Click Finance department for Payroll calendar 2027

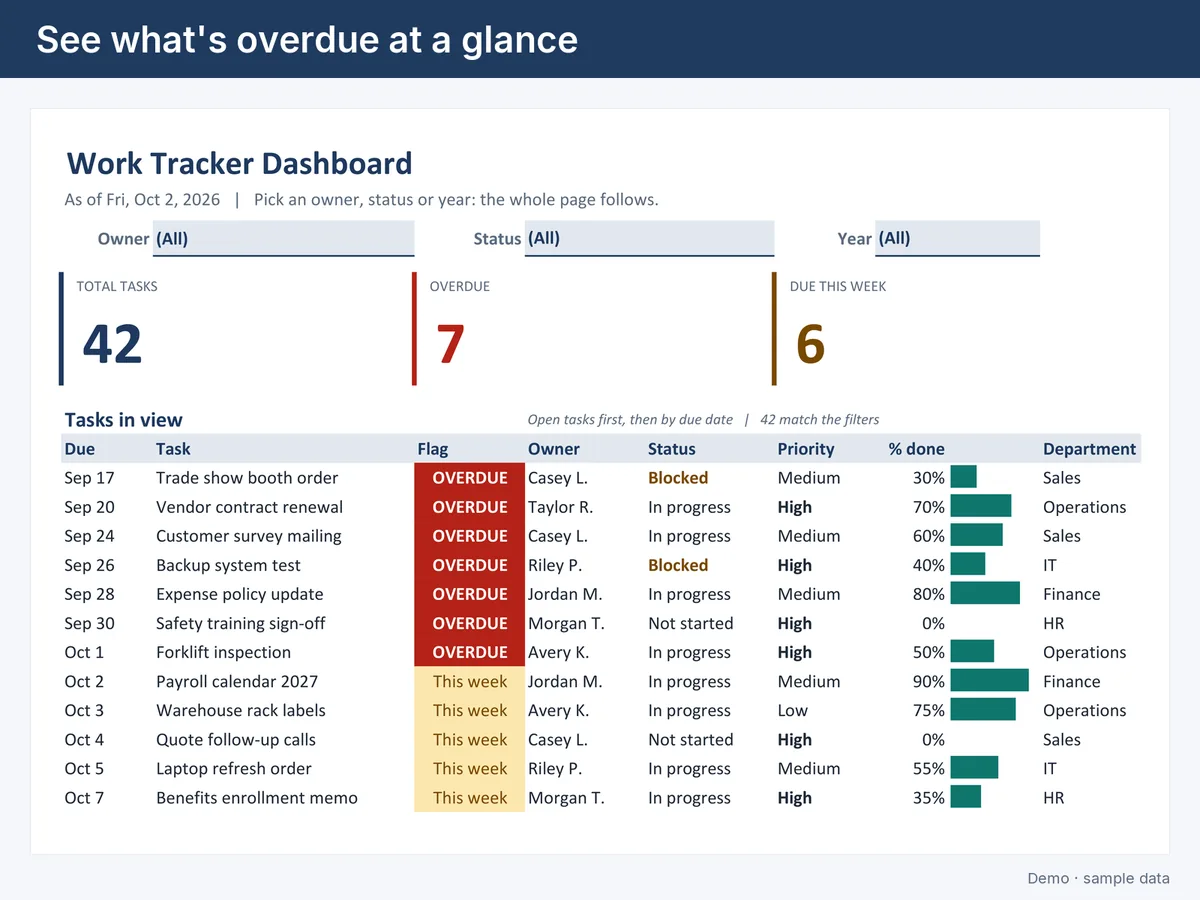pyautogui.click(x=1072, y=681)
